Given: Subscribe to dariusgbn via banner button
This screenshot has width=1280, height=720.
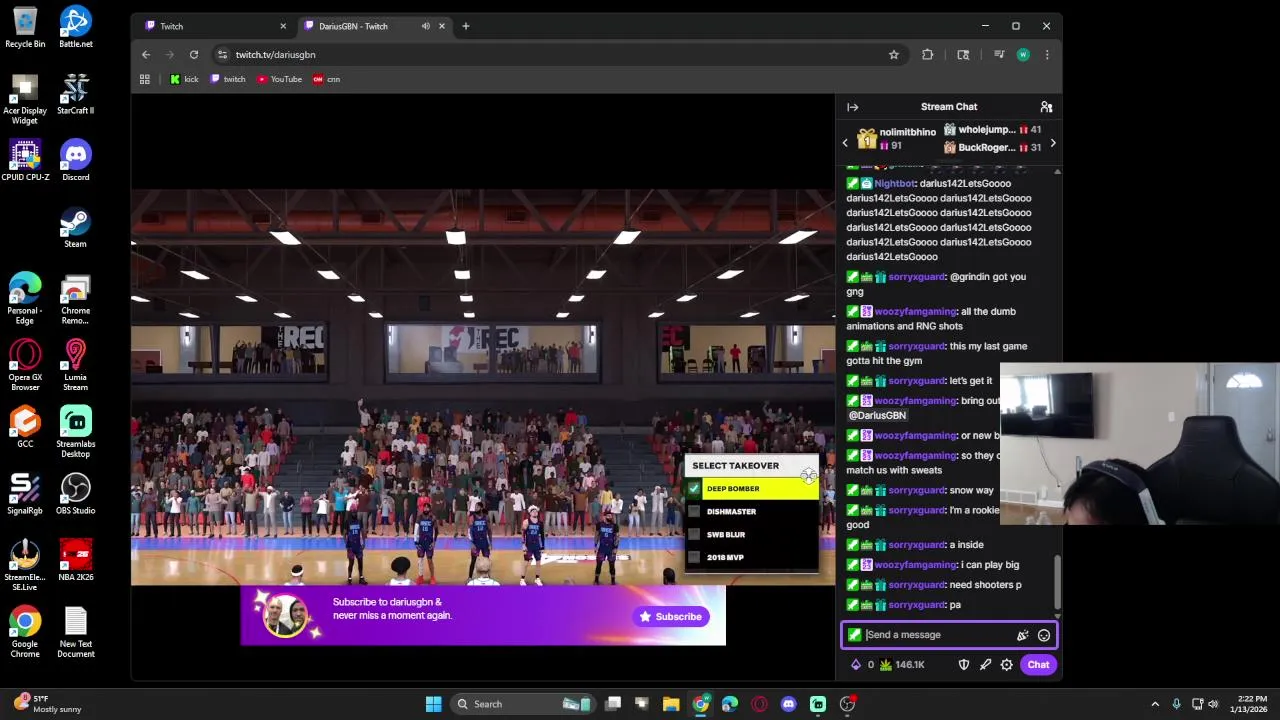Looking at the screenshot, I should pyautogui.click(x=671, y=617).
